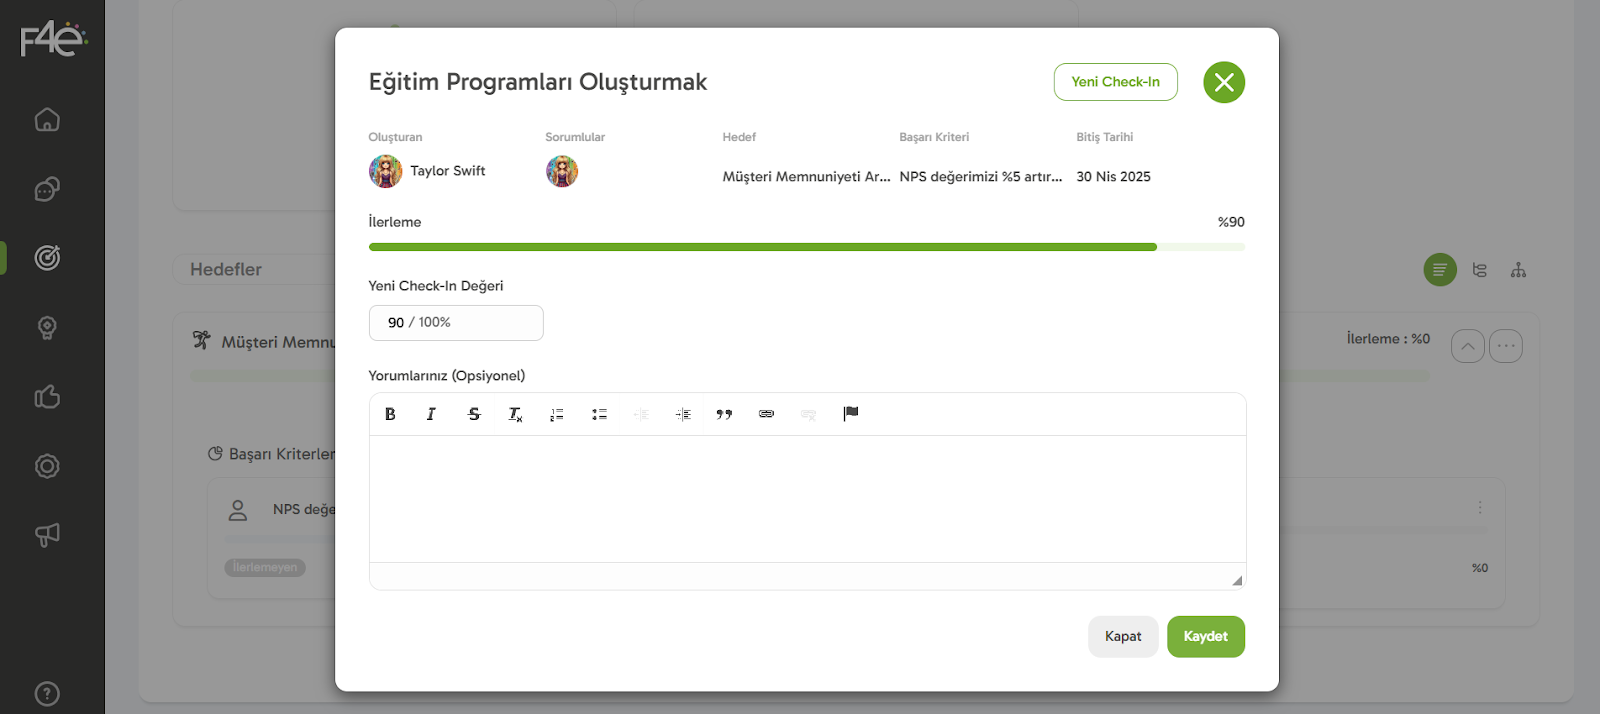Open the megaphone announcements sidebar icon
The width and height of the screenshot is (1600, 714).
[x=47, y=535]
